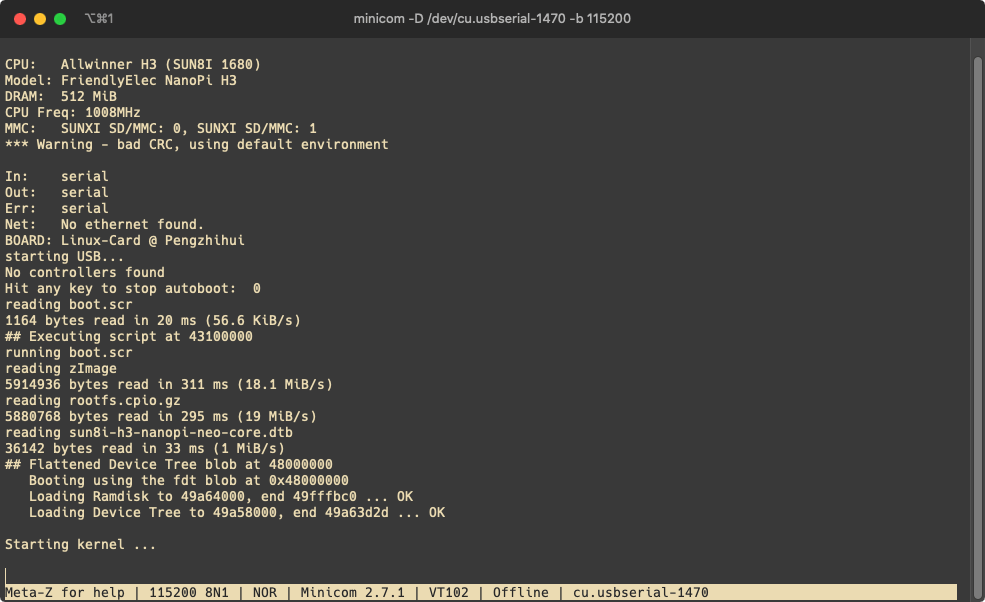Click the 'starting USB...' line
Image resolution: width=985 pixels, height=602 pixels.
(x=64, y=257)
